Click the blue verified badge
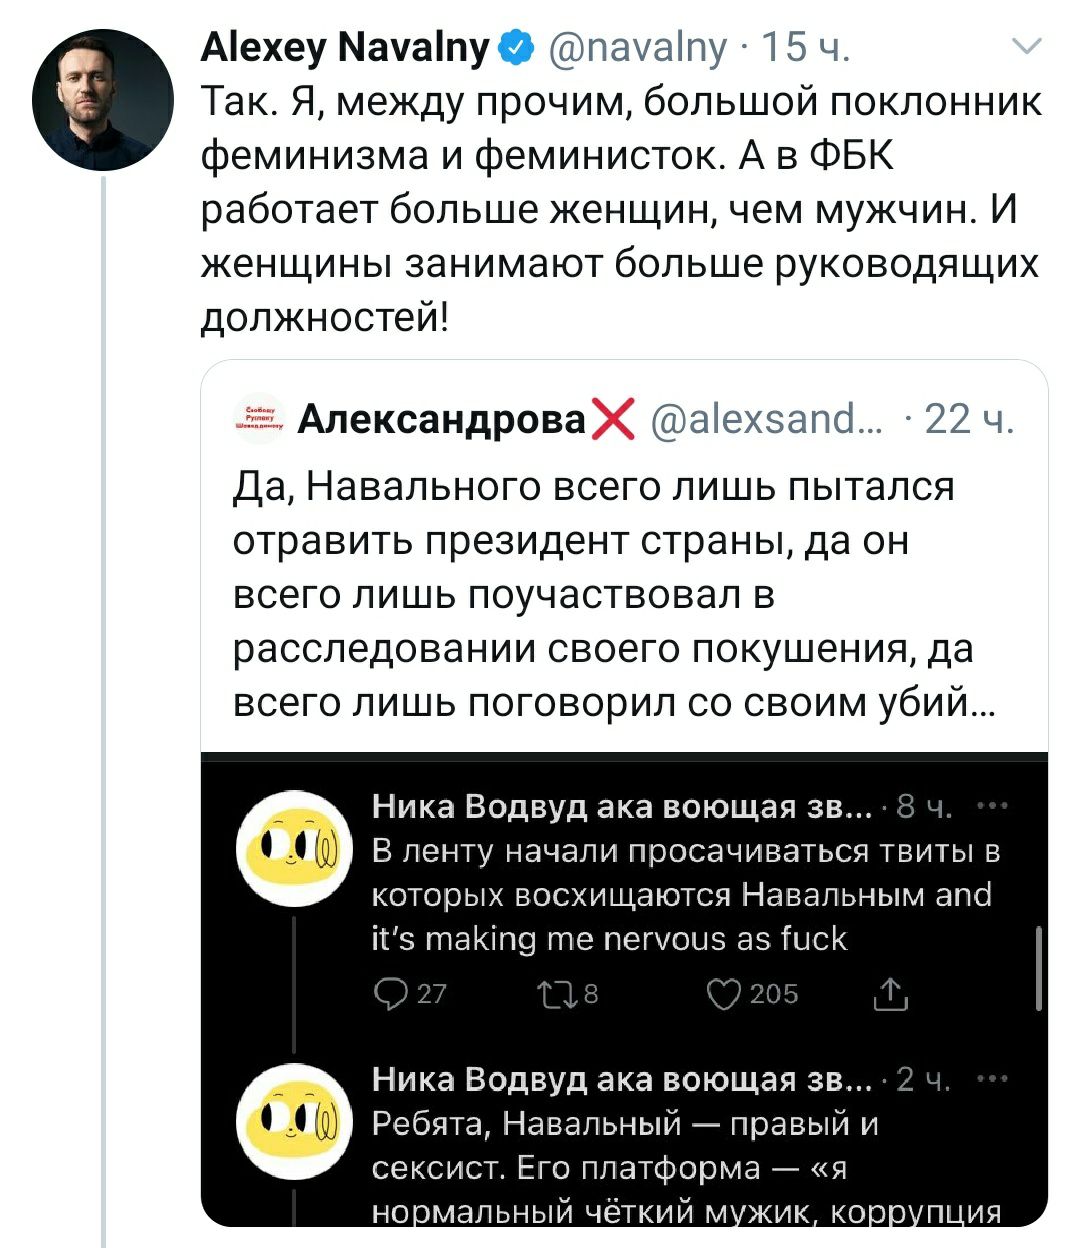Image resolution: width=1080 pixels, height=1248 pixels. coord(516,47)
